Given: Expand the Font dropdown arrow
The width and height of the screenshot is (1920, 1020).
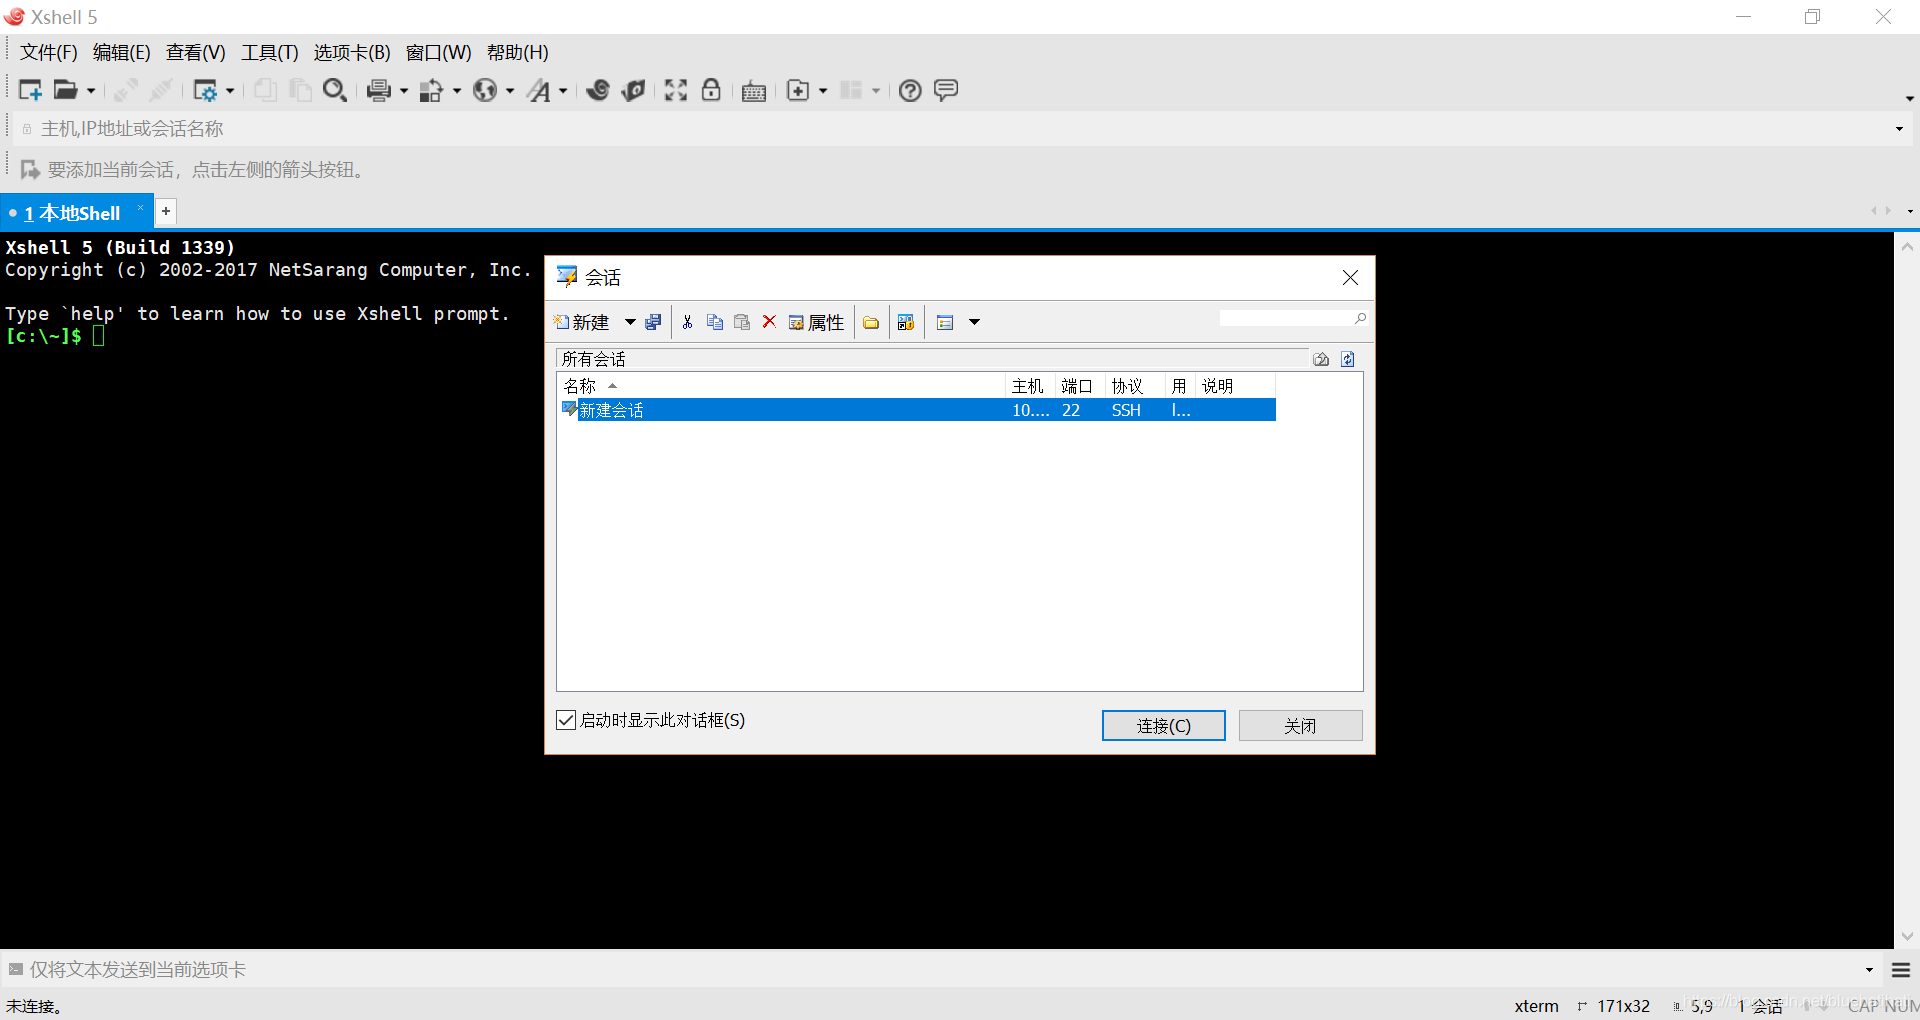Looking at the screenshot, I should tap(563, 91).
